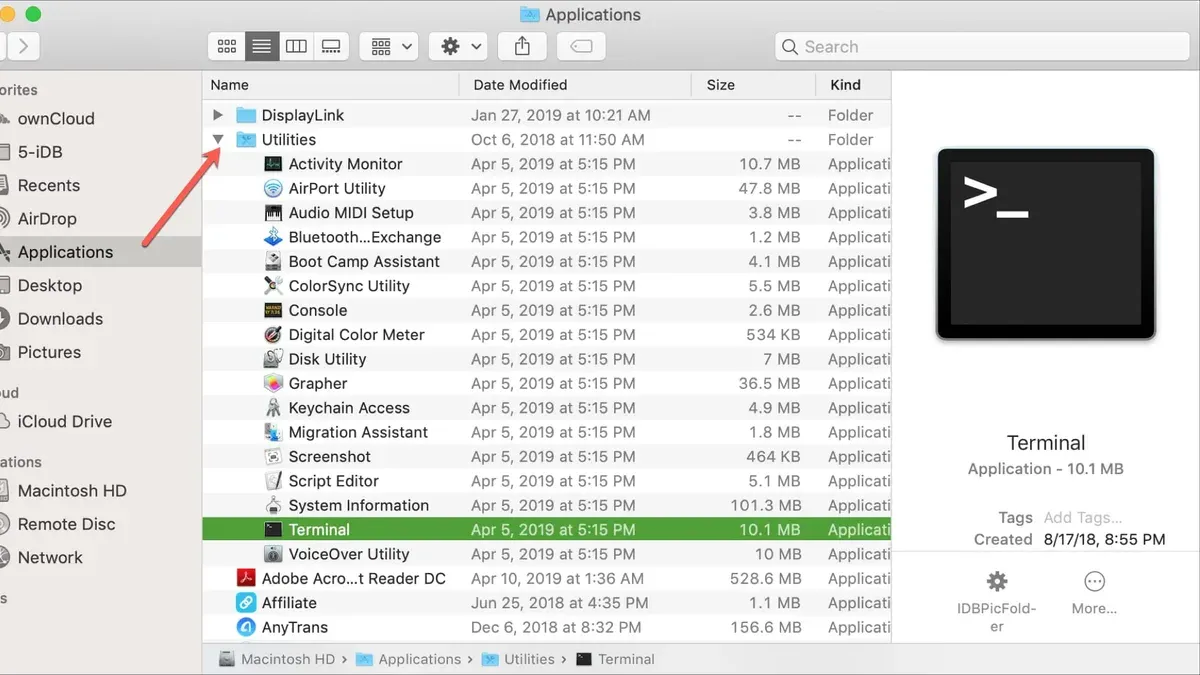Select the AirPort Utility icon
Screen dimensions: 1200x675
[x=273, y=188]
